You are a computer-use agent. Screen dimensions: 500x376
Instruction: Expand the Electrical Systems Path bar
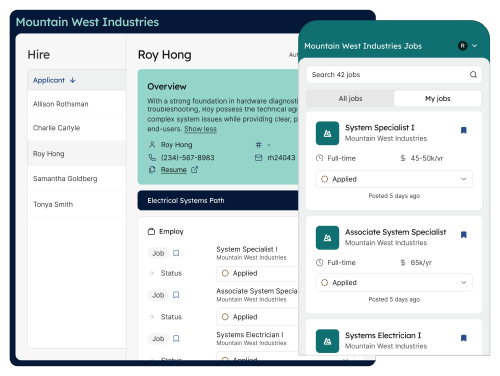click(218, 201)
